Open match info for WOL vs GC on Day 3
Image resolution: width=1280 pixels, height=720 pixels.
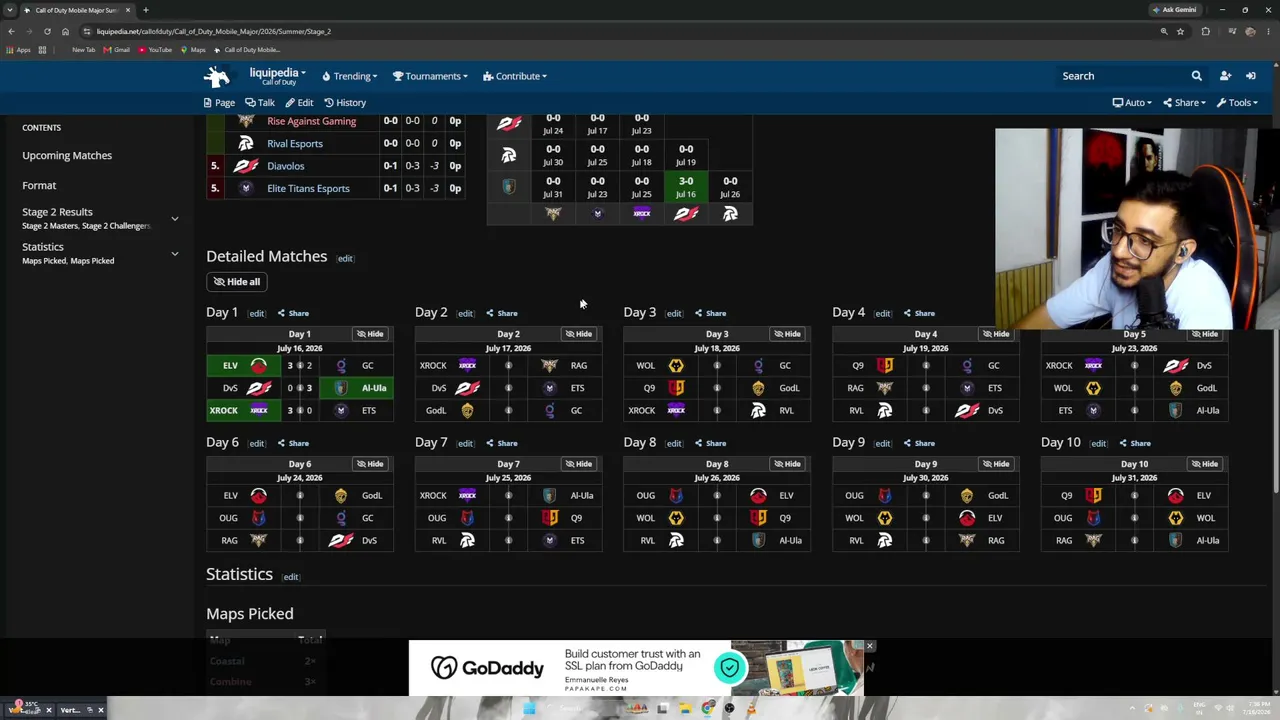717,366
